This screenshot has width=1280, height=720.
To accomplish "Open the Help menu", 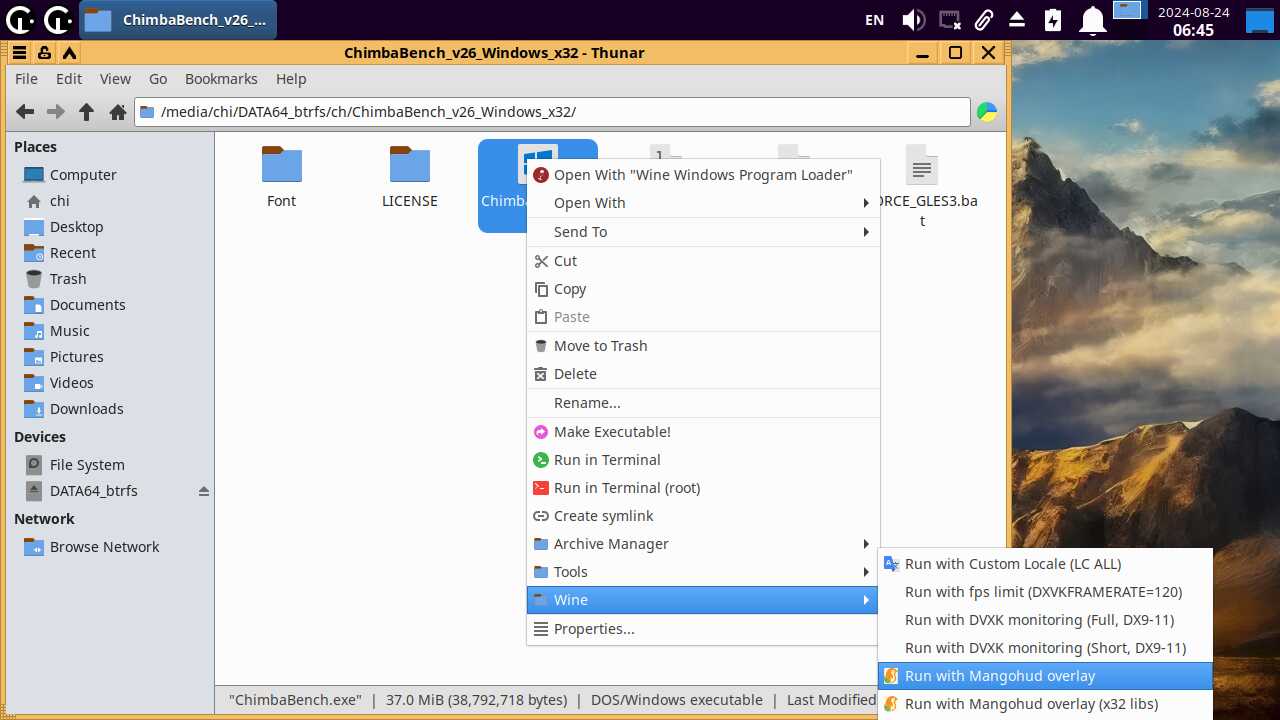I will tap(291, 79).
